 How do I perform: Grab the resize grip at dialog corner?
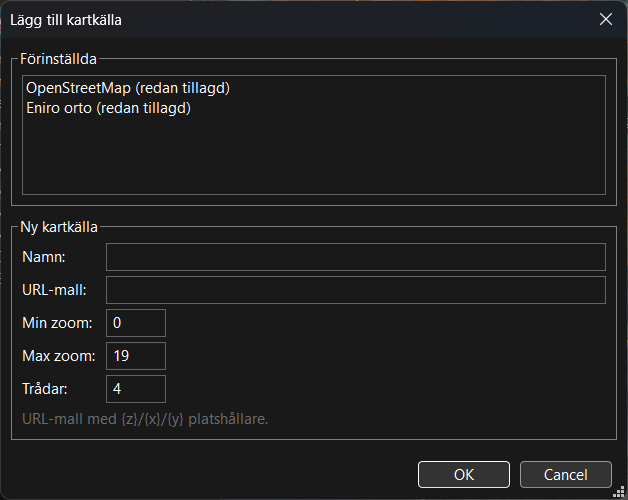pyautogui.click(x=619, y=491)
